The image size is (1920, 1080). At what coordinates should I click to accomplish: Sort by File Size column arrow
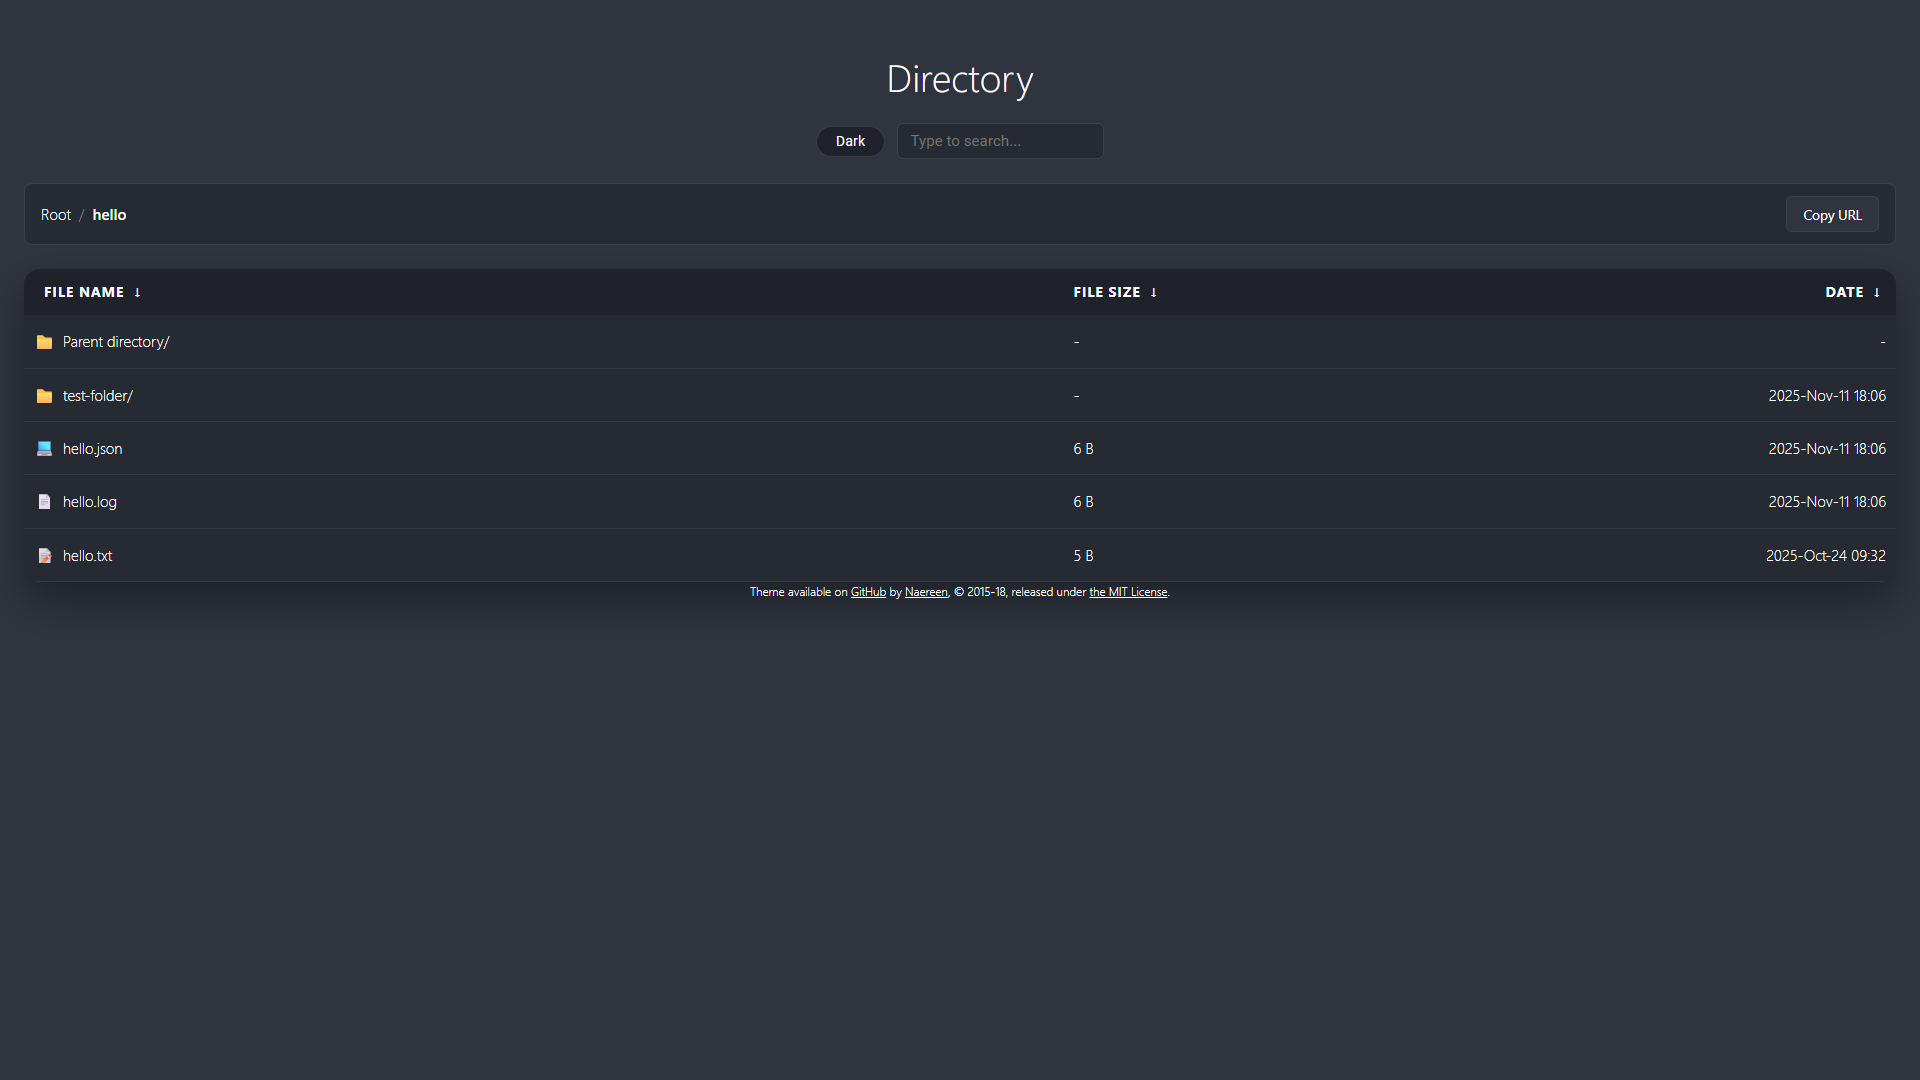click(x=1153, y=293)
